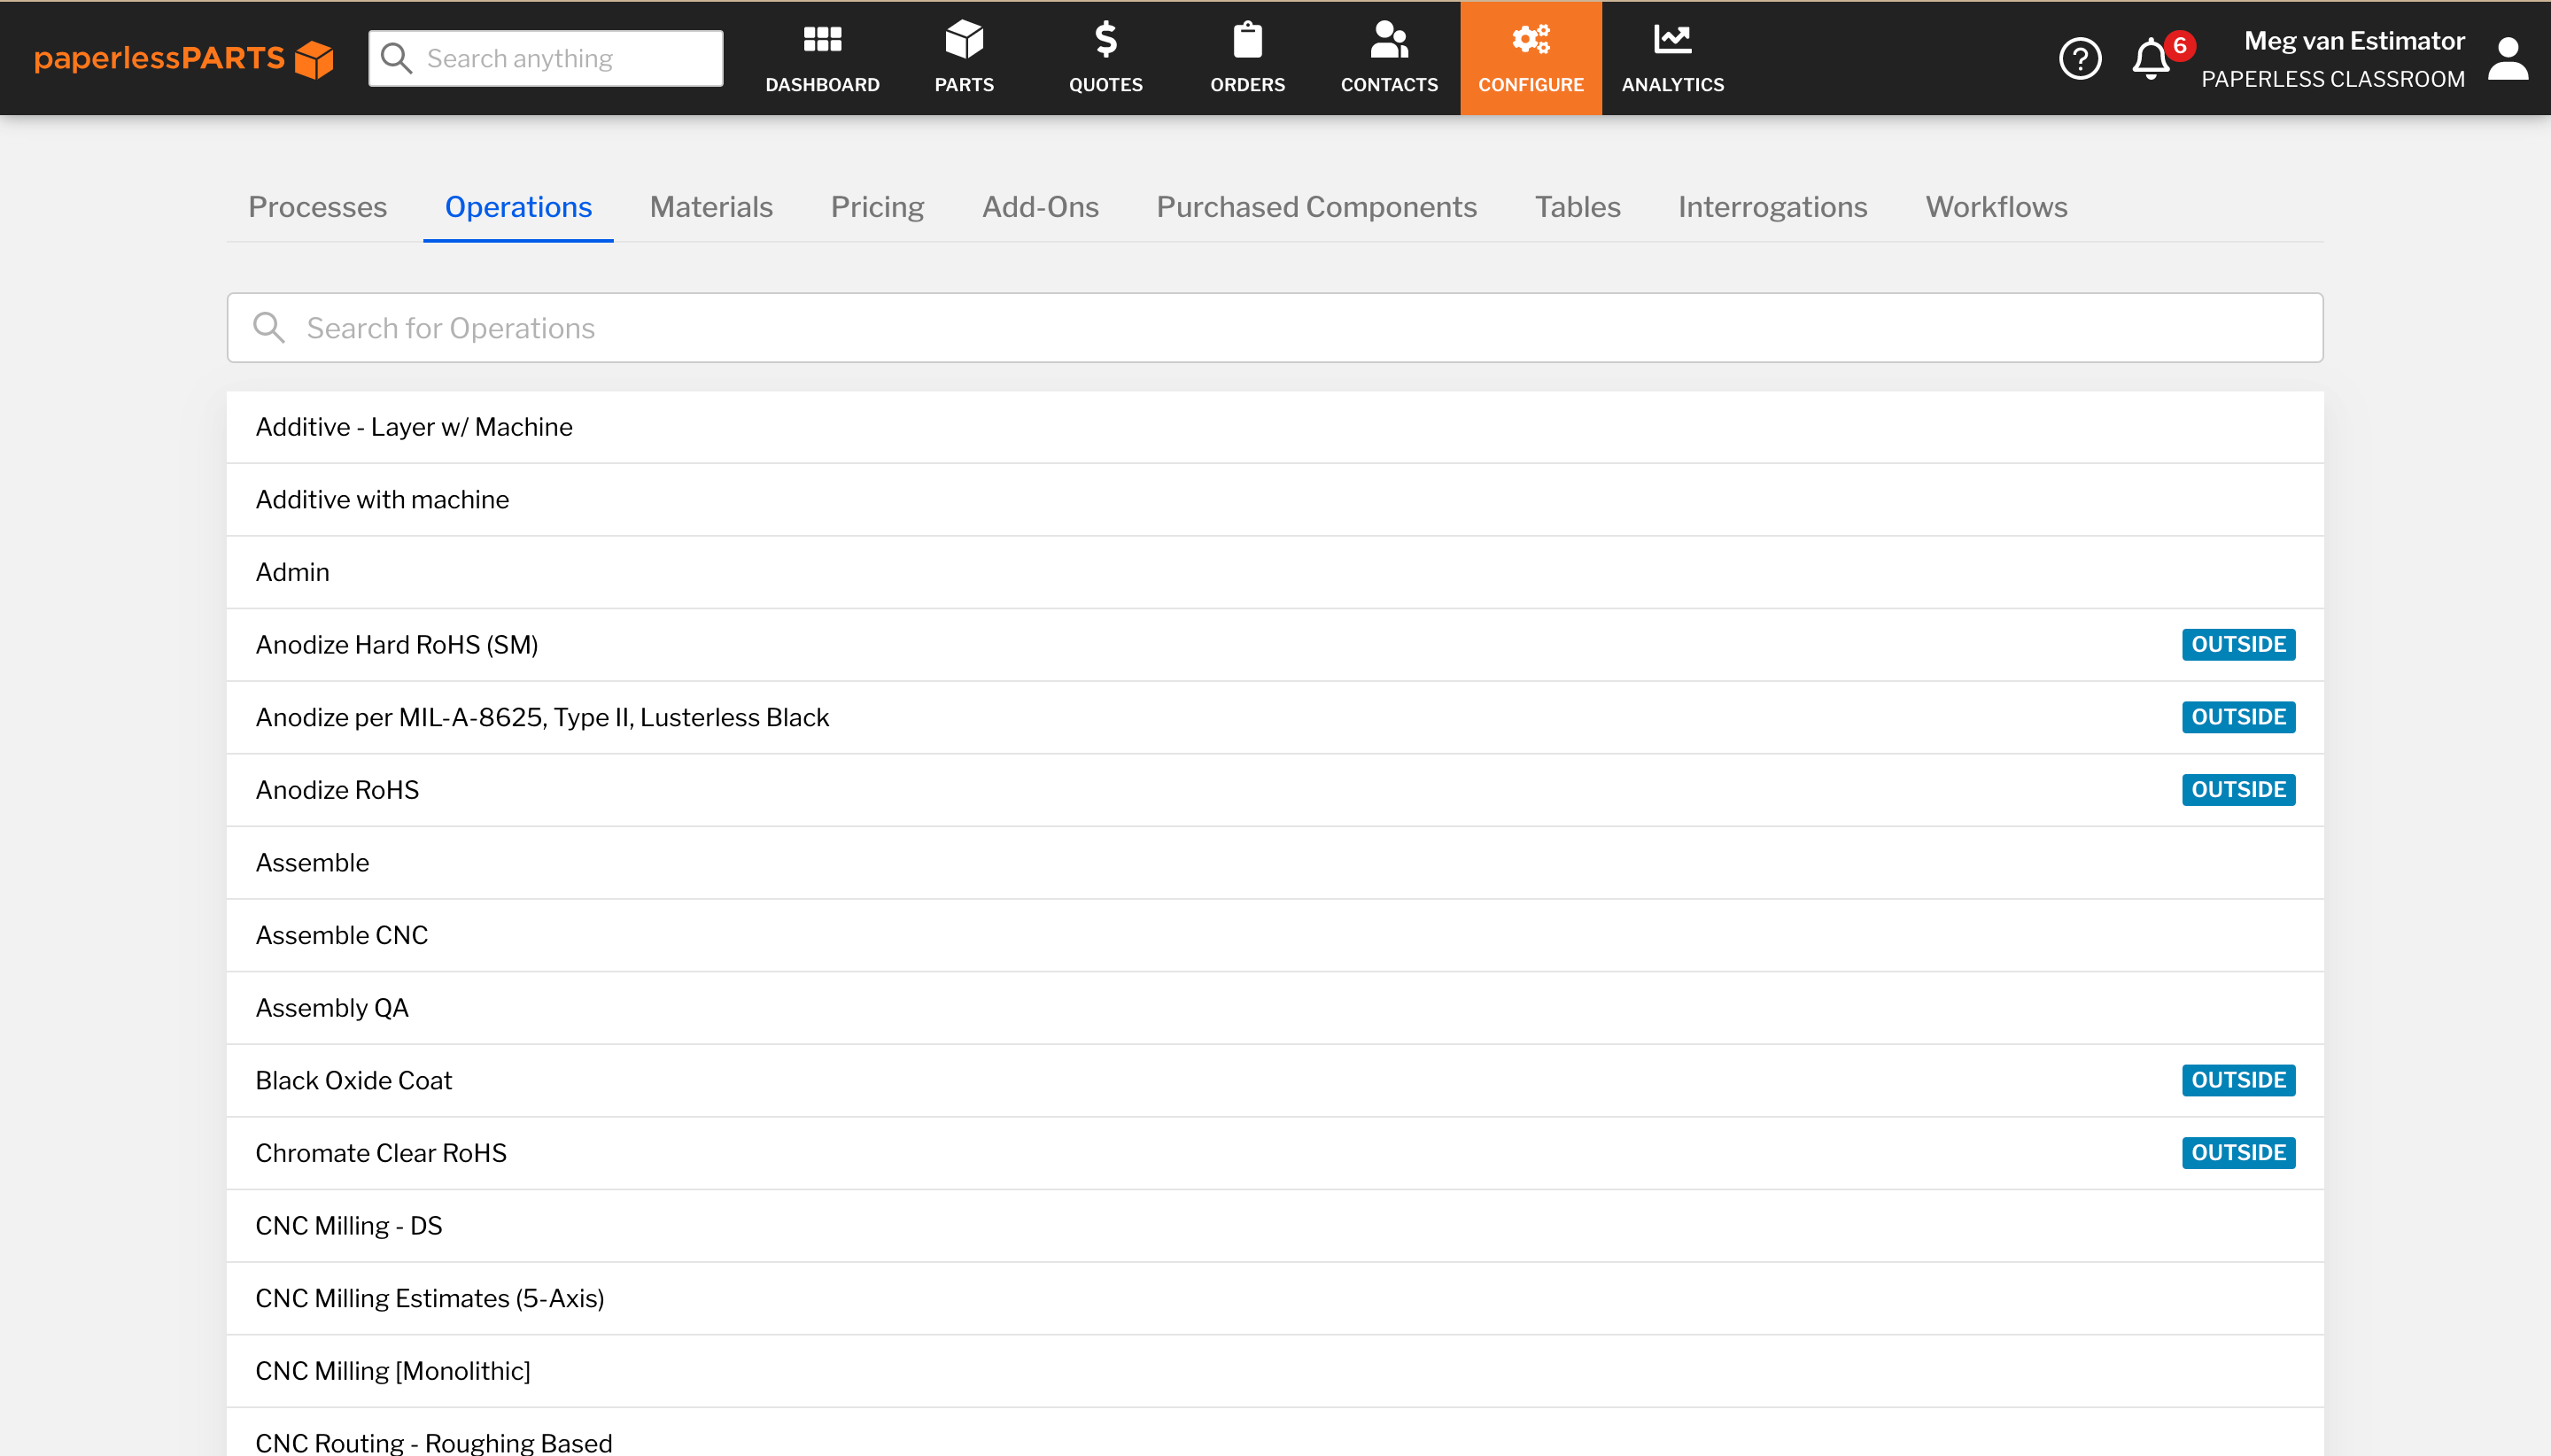
Task: Open the Dashboard grid icon
Action: tap(822, 40)
